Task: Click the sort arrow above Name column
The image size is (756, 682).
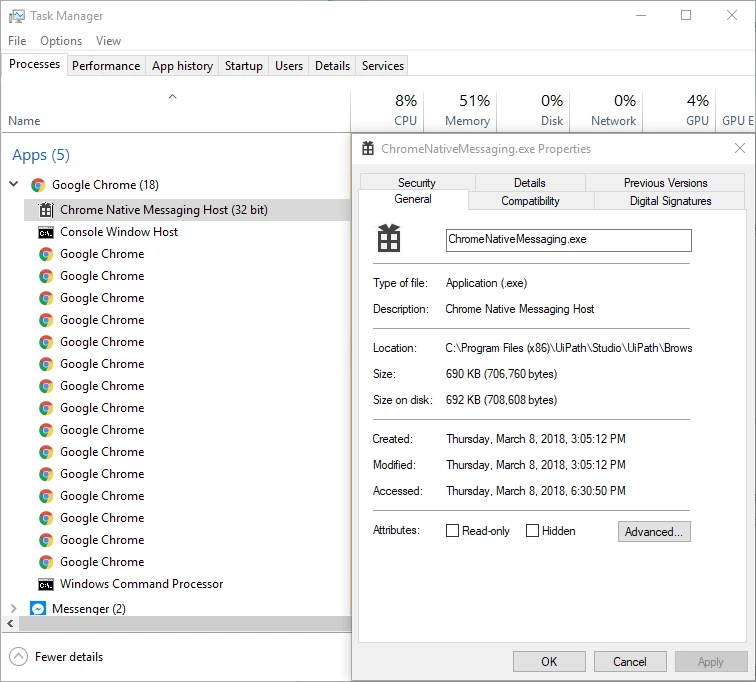Action: (x=172, y=97)
